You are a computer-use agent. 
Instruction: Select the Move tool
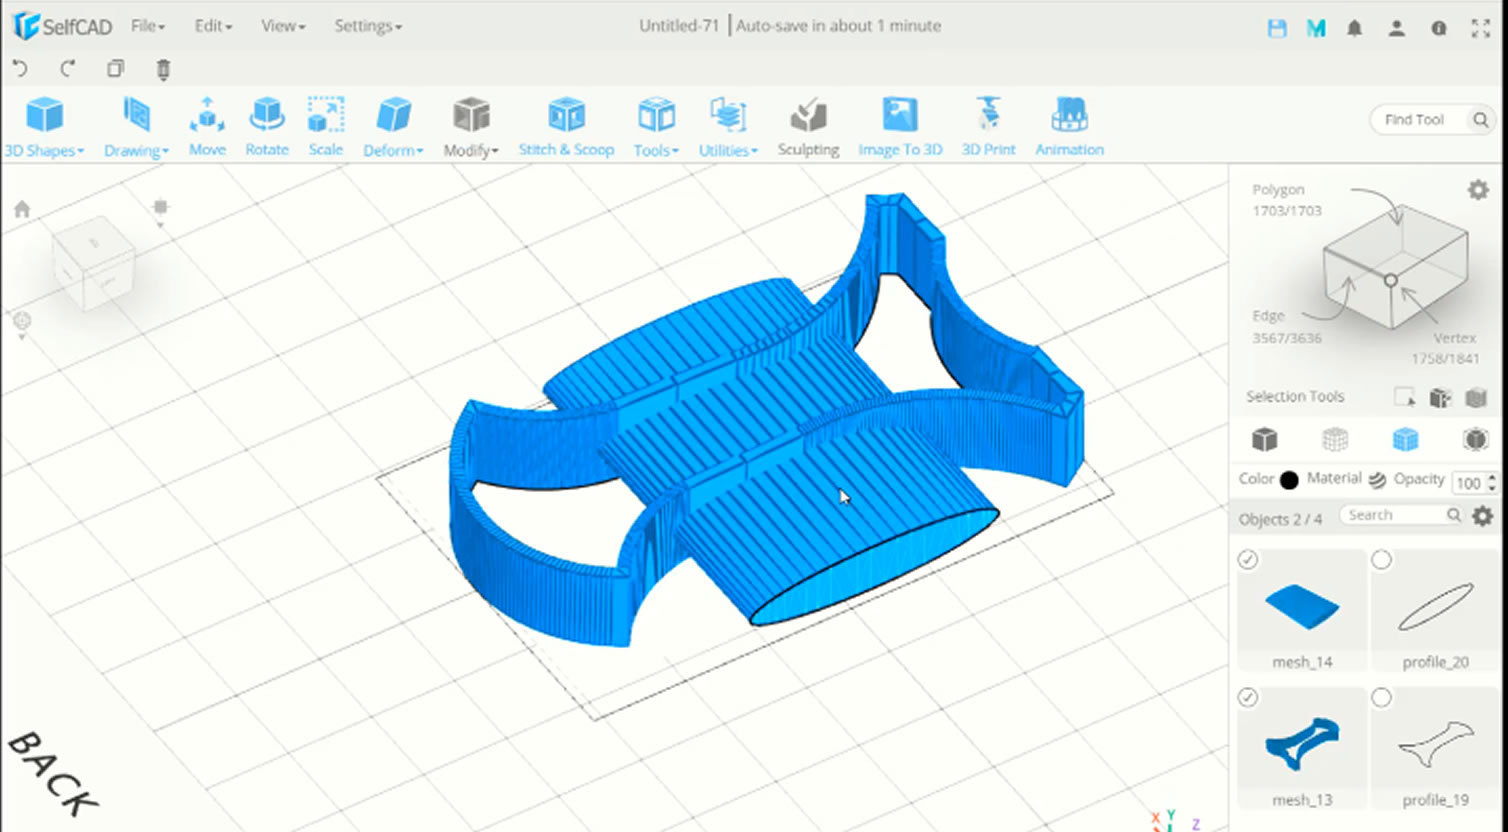coord(207,127)
